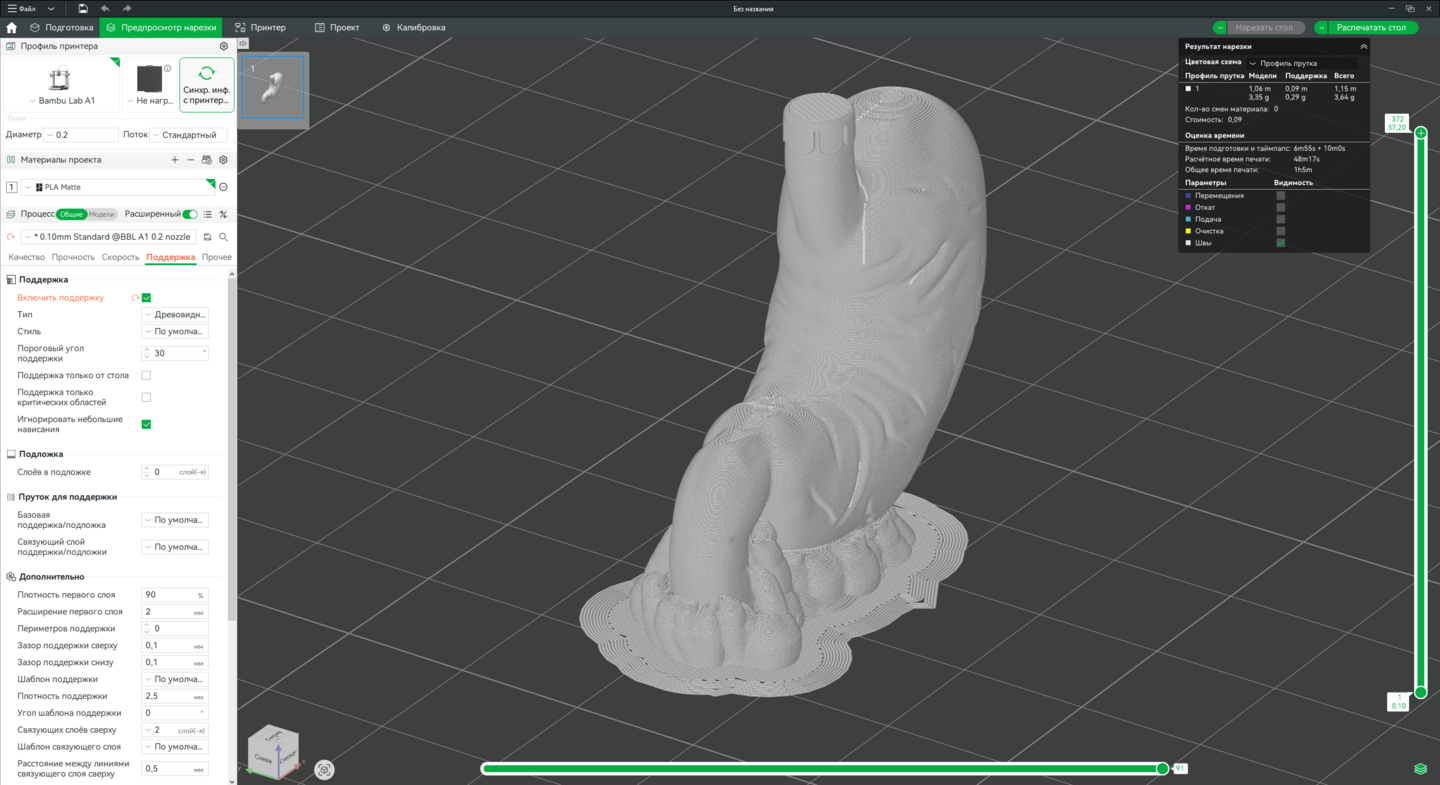
Task: Toggle the 'Включить поддержку' checkbox
Action: coord(146,298)
